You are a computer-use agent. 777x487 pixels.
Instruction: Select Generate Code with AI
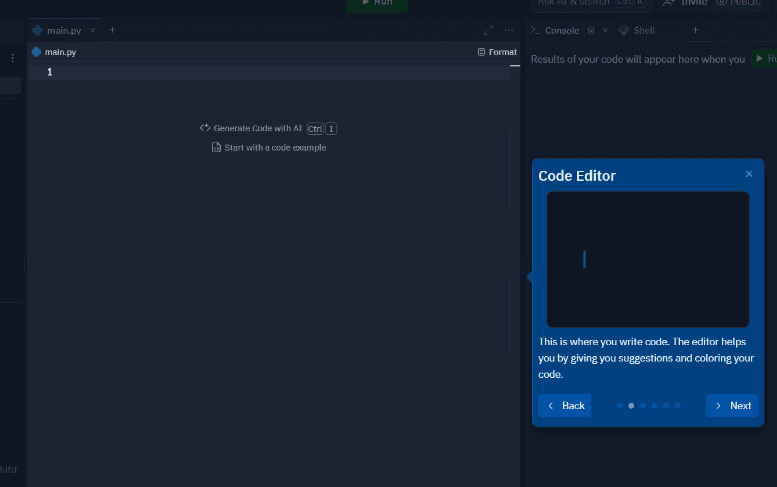pos(257,128)
